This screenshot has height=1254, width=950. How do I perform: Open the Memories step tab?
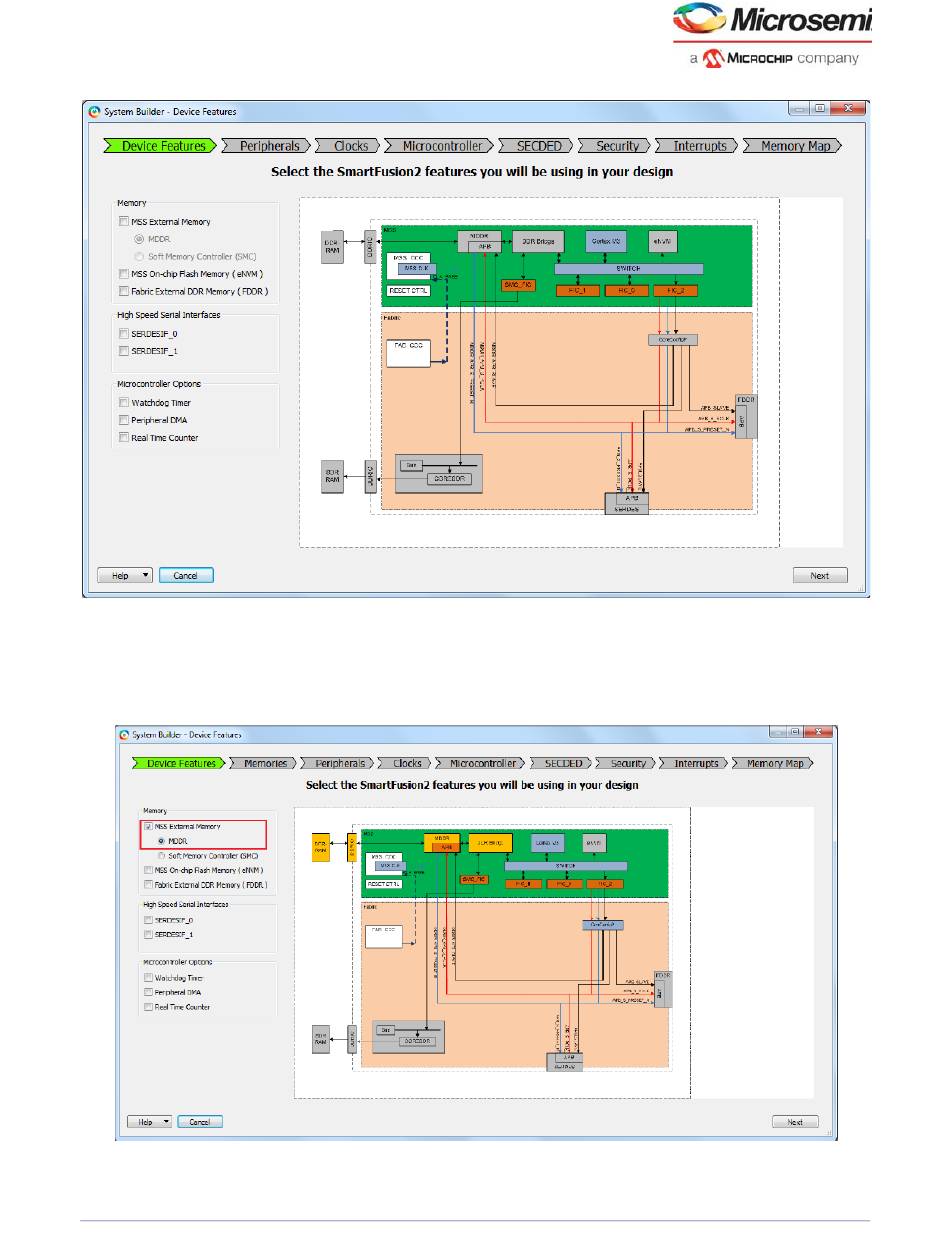264,763
